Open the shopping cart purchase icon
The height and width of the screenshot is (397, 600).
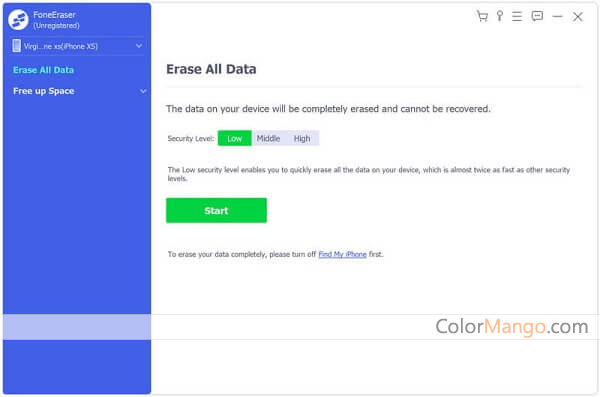(482, 16)
